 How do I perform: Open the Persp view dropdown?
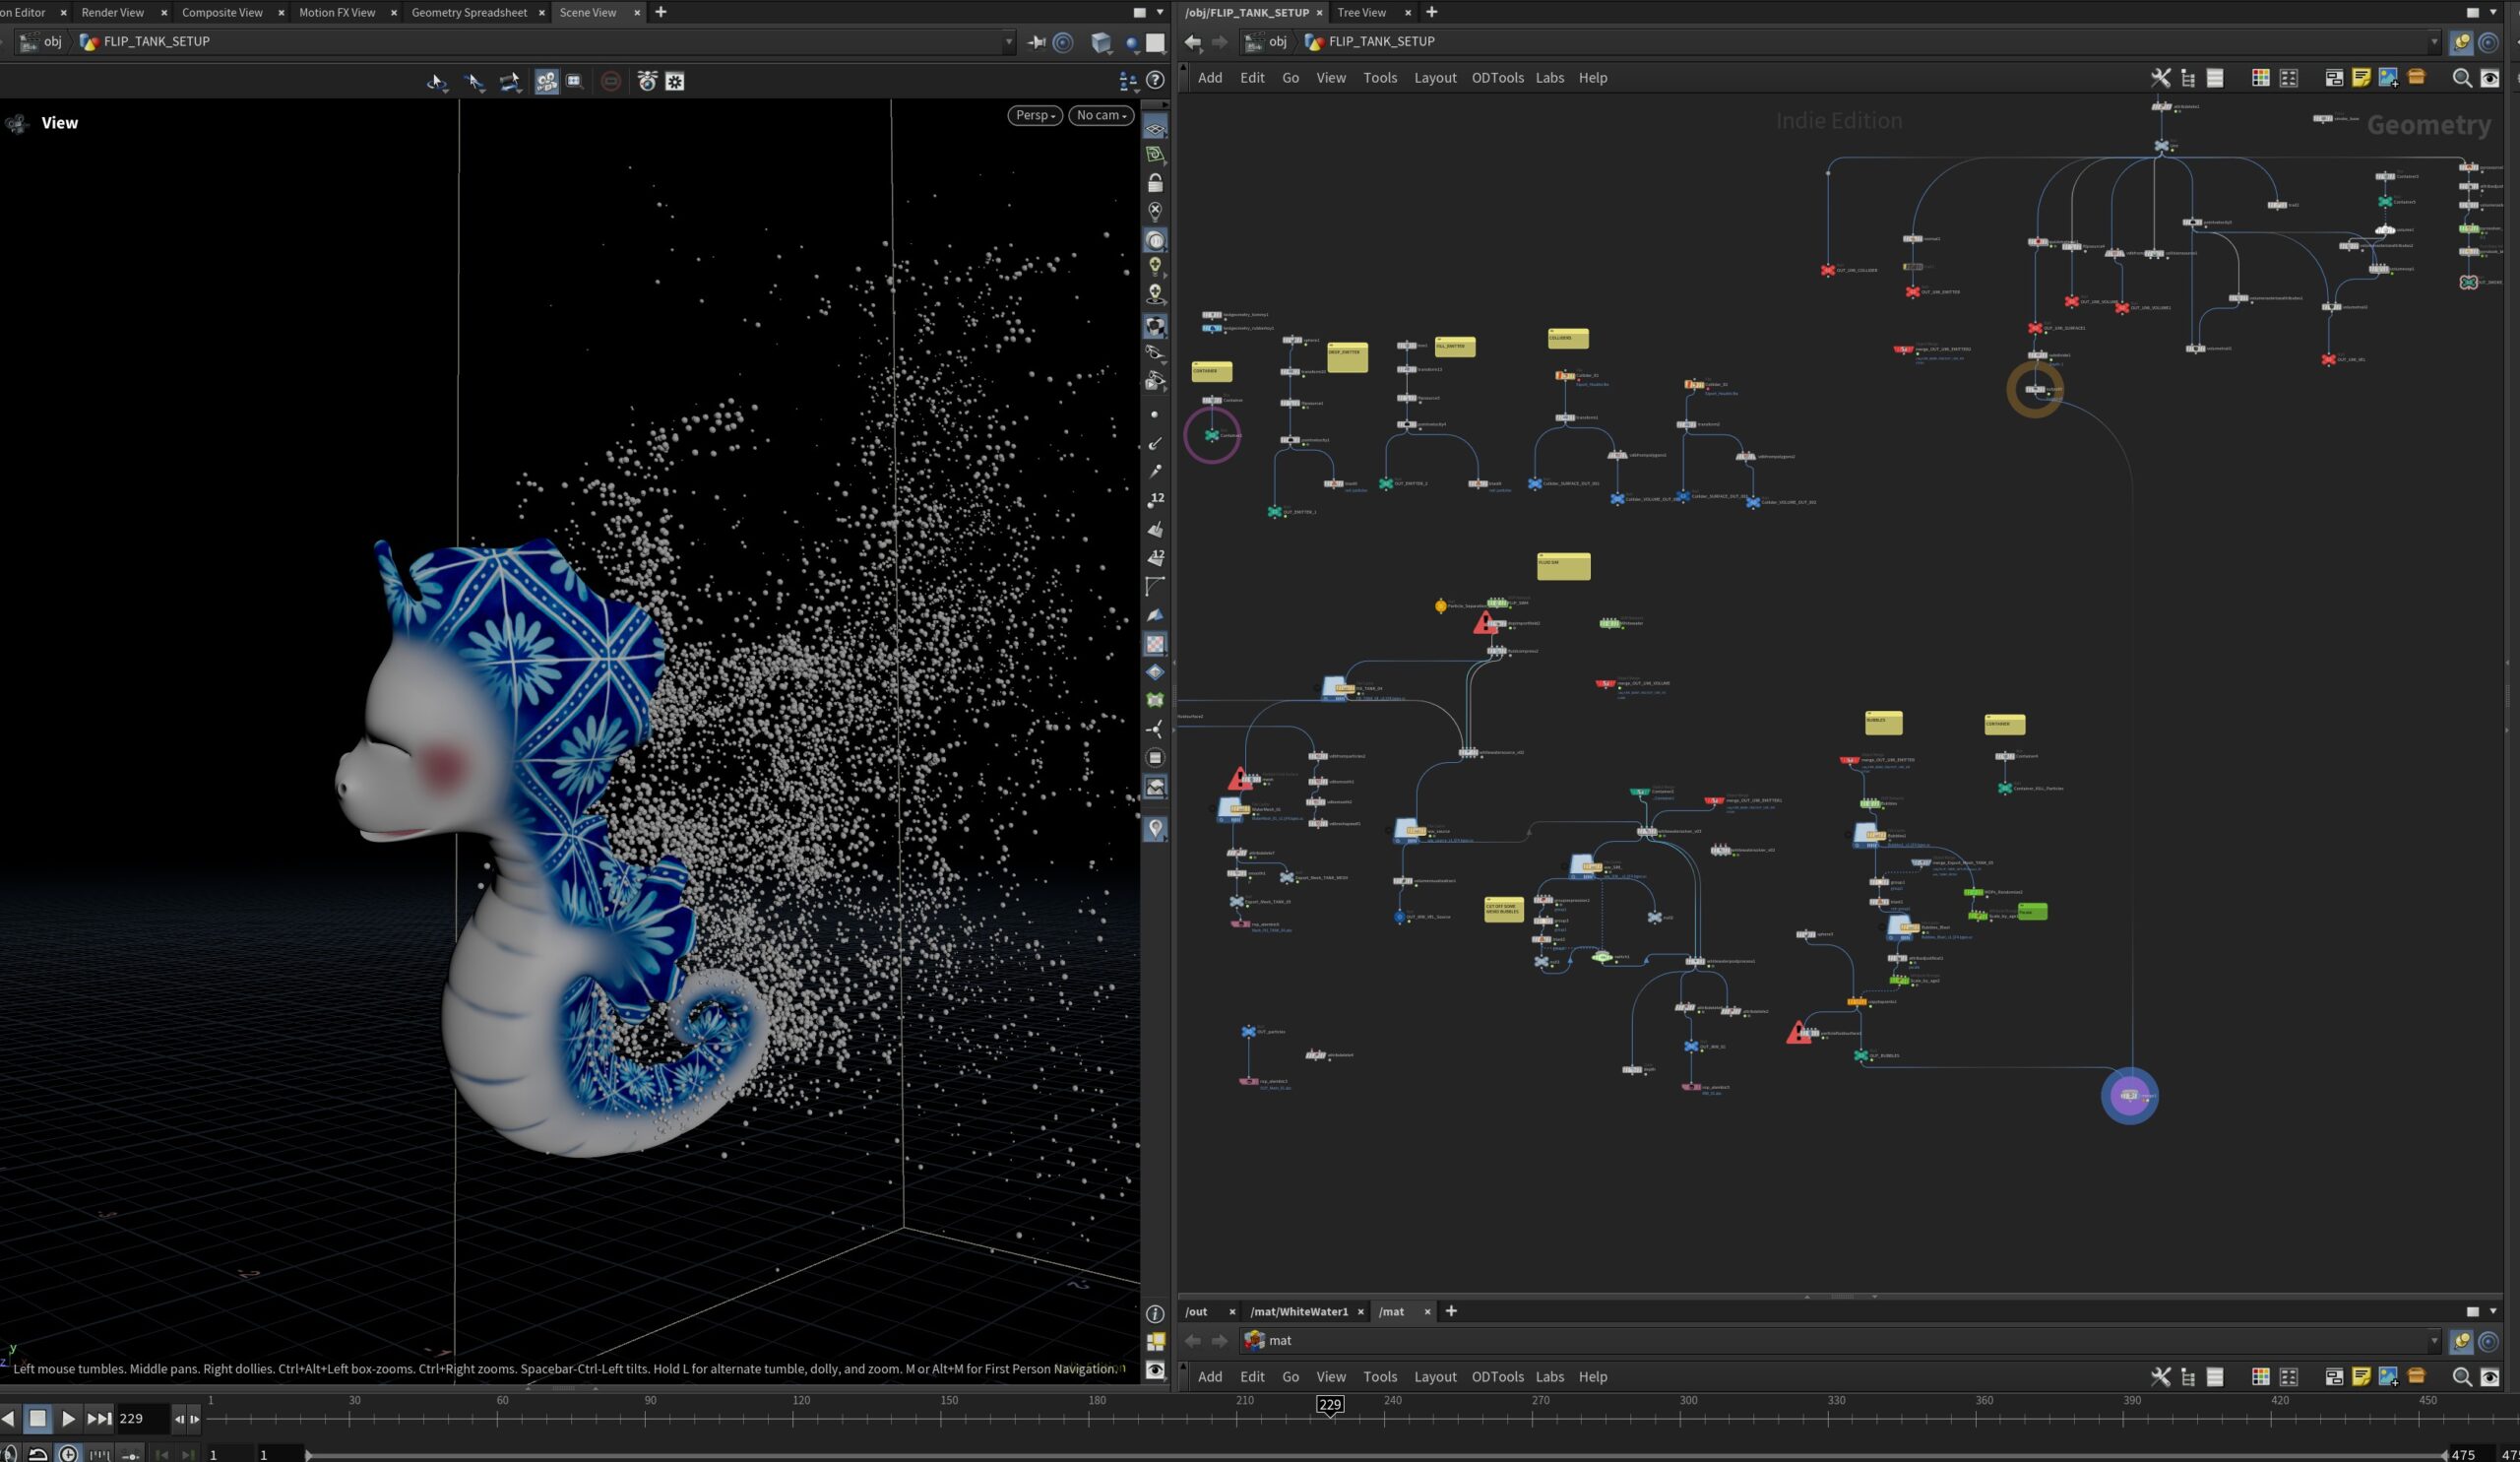[1035, 115]
